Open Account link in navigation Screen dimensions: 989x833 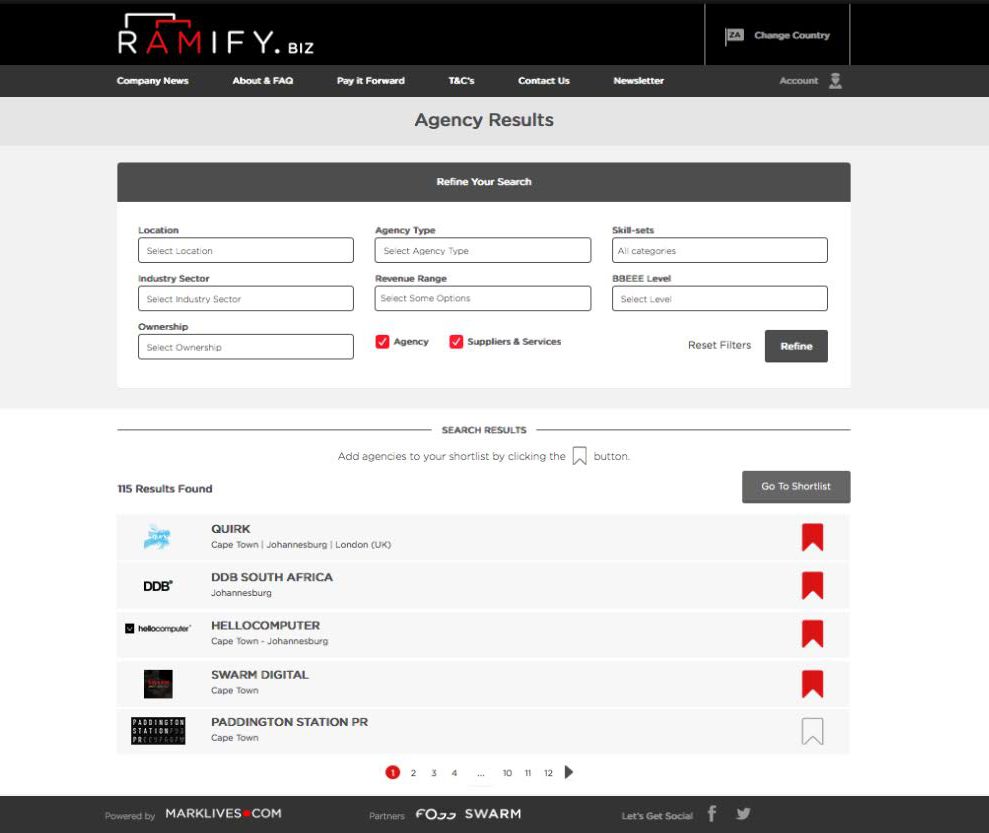coord(799,81)
